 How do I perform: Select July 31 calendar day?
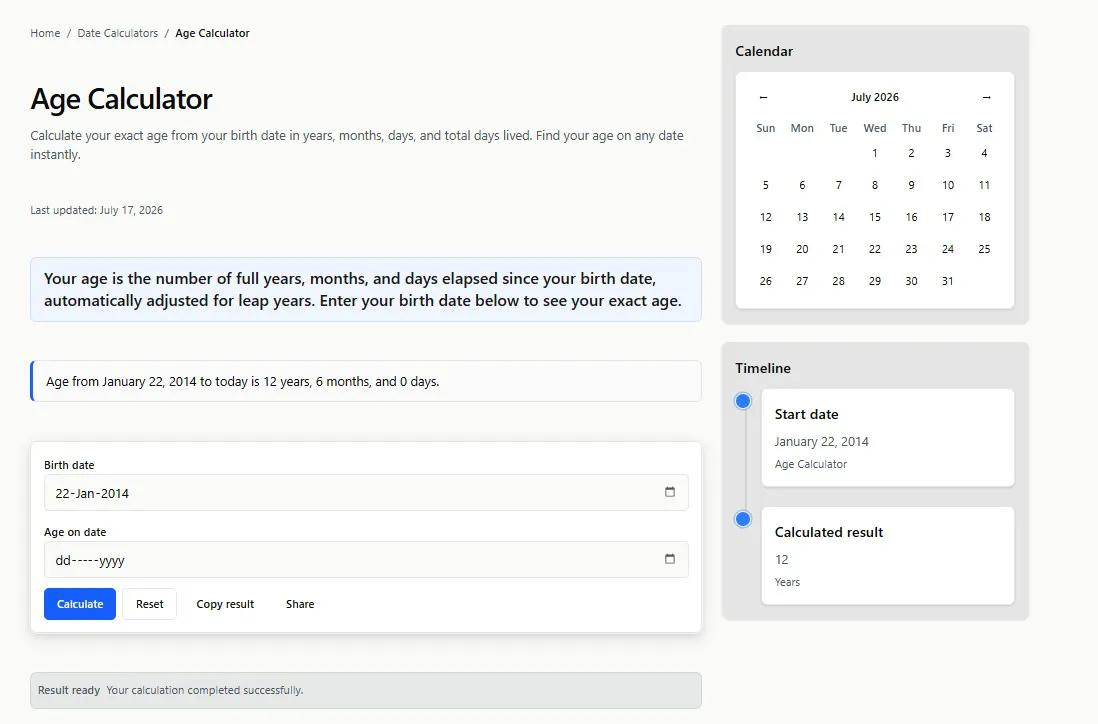pyautogui.click(x=947, y=281)
